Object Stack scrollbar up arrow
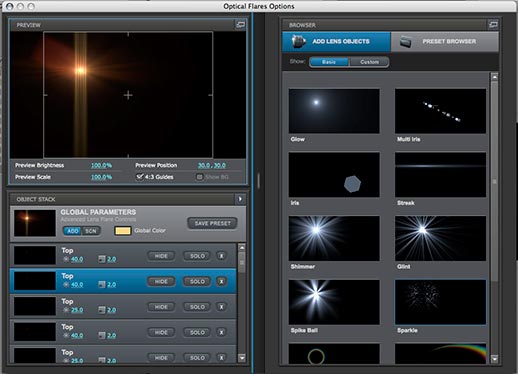The image size is (518, 374). click(242, 248)
